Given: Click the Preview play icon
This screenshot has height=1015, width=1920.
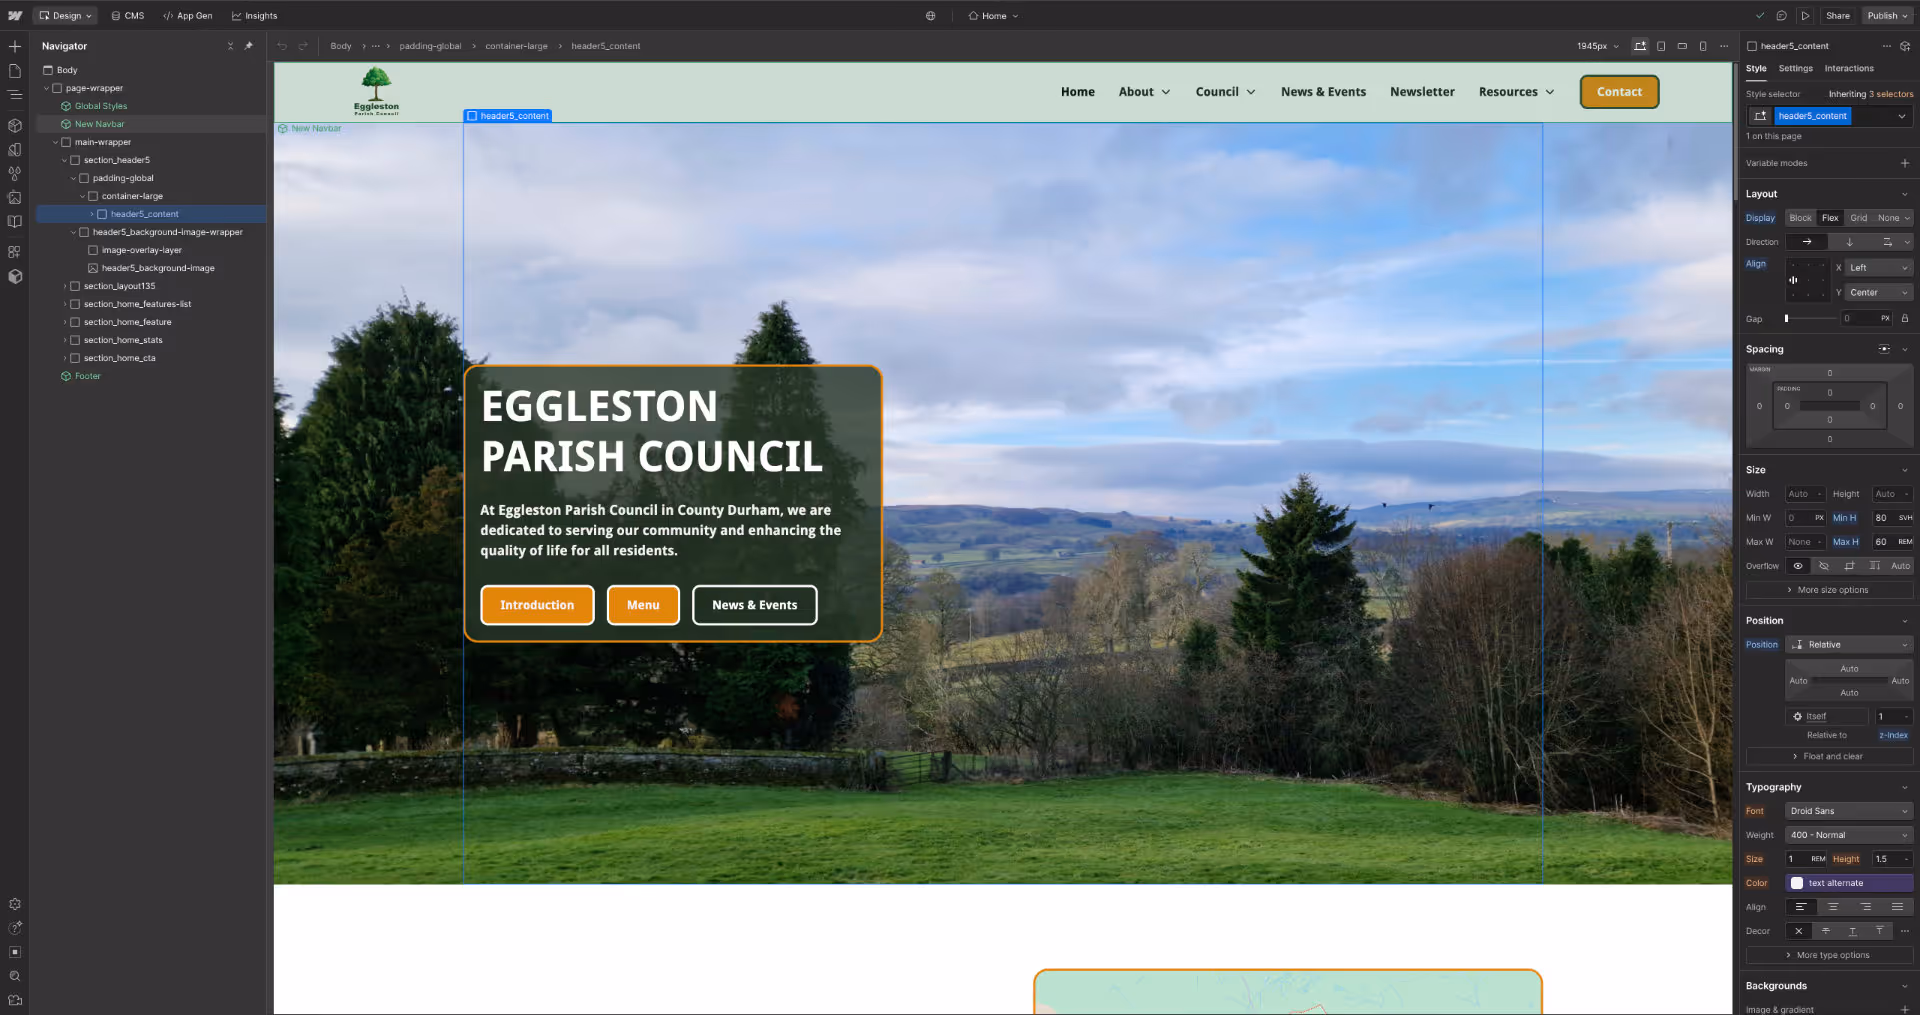Looking at the screenshot, I should 1805,16.
